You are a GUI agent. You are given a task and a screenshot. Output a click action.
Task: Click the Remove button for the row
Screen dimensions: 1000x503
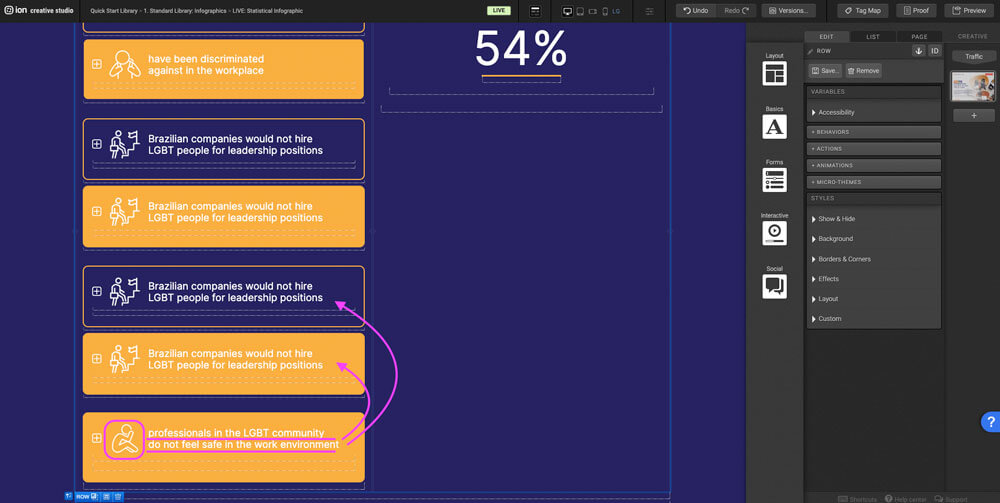tap(863, 71)
